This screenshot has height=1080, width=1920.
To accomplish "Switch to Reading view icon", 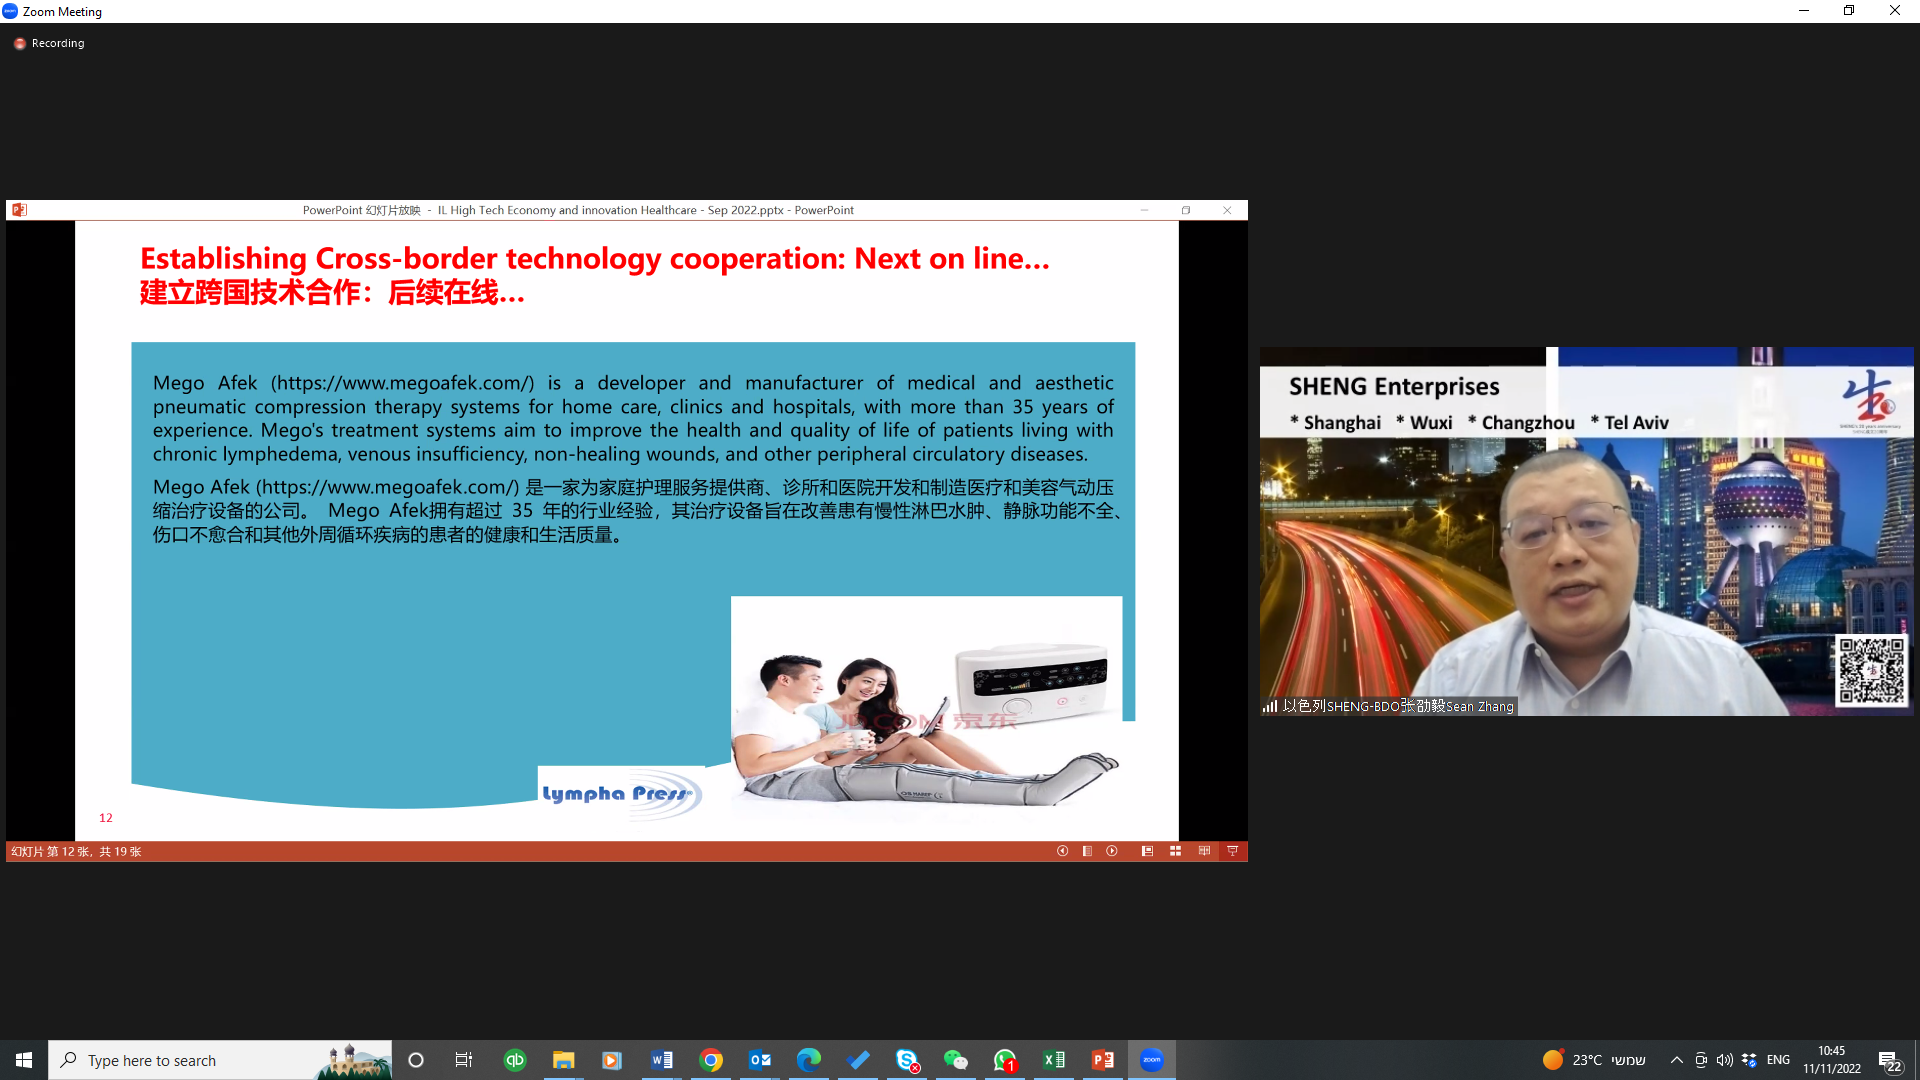I will (1204, 851).
